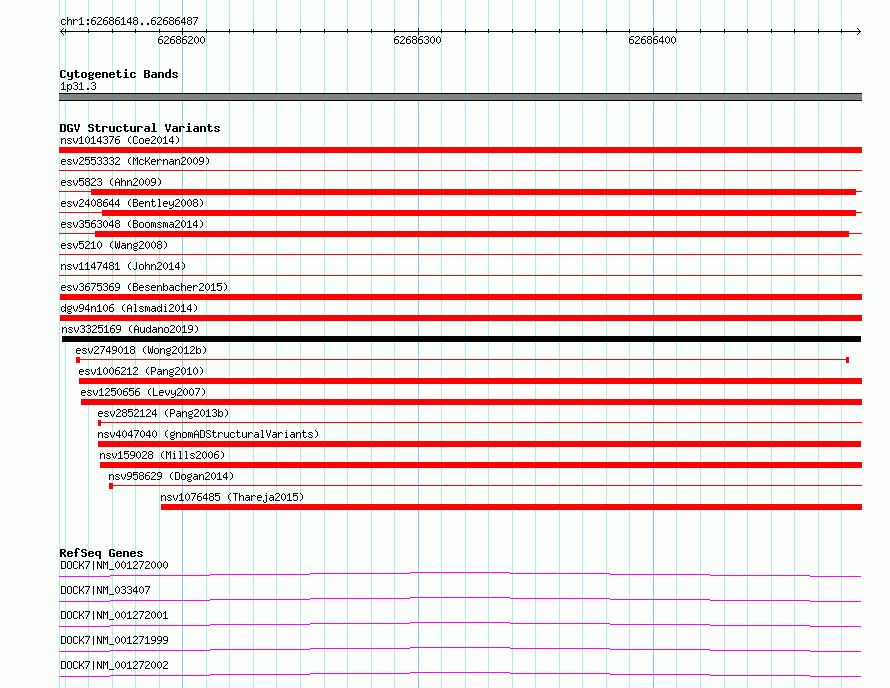Viewport: 890px width, 688px height.
Task: Select variant label esv5210 (Wang2008)
Action: point(114,245)
